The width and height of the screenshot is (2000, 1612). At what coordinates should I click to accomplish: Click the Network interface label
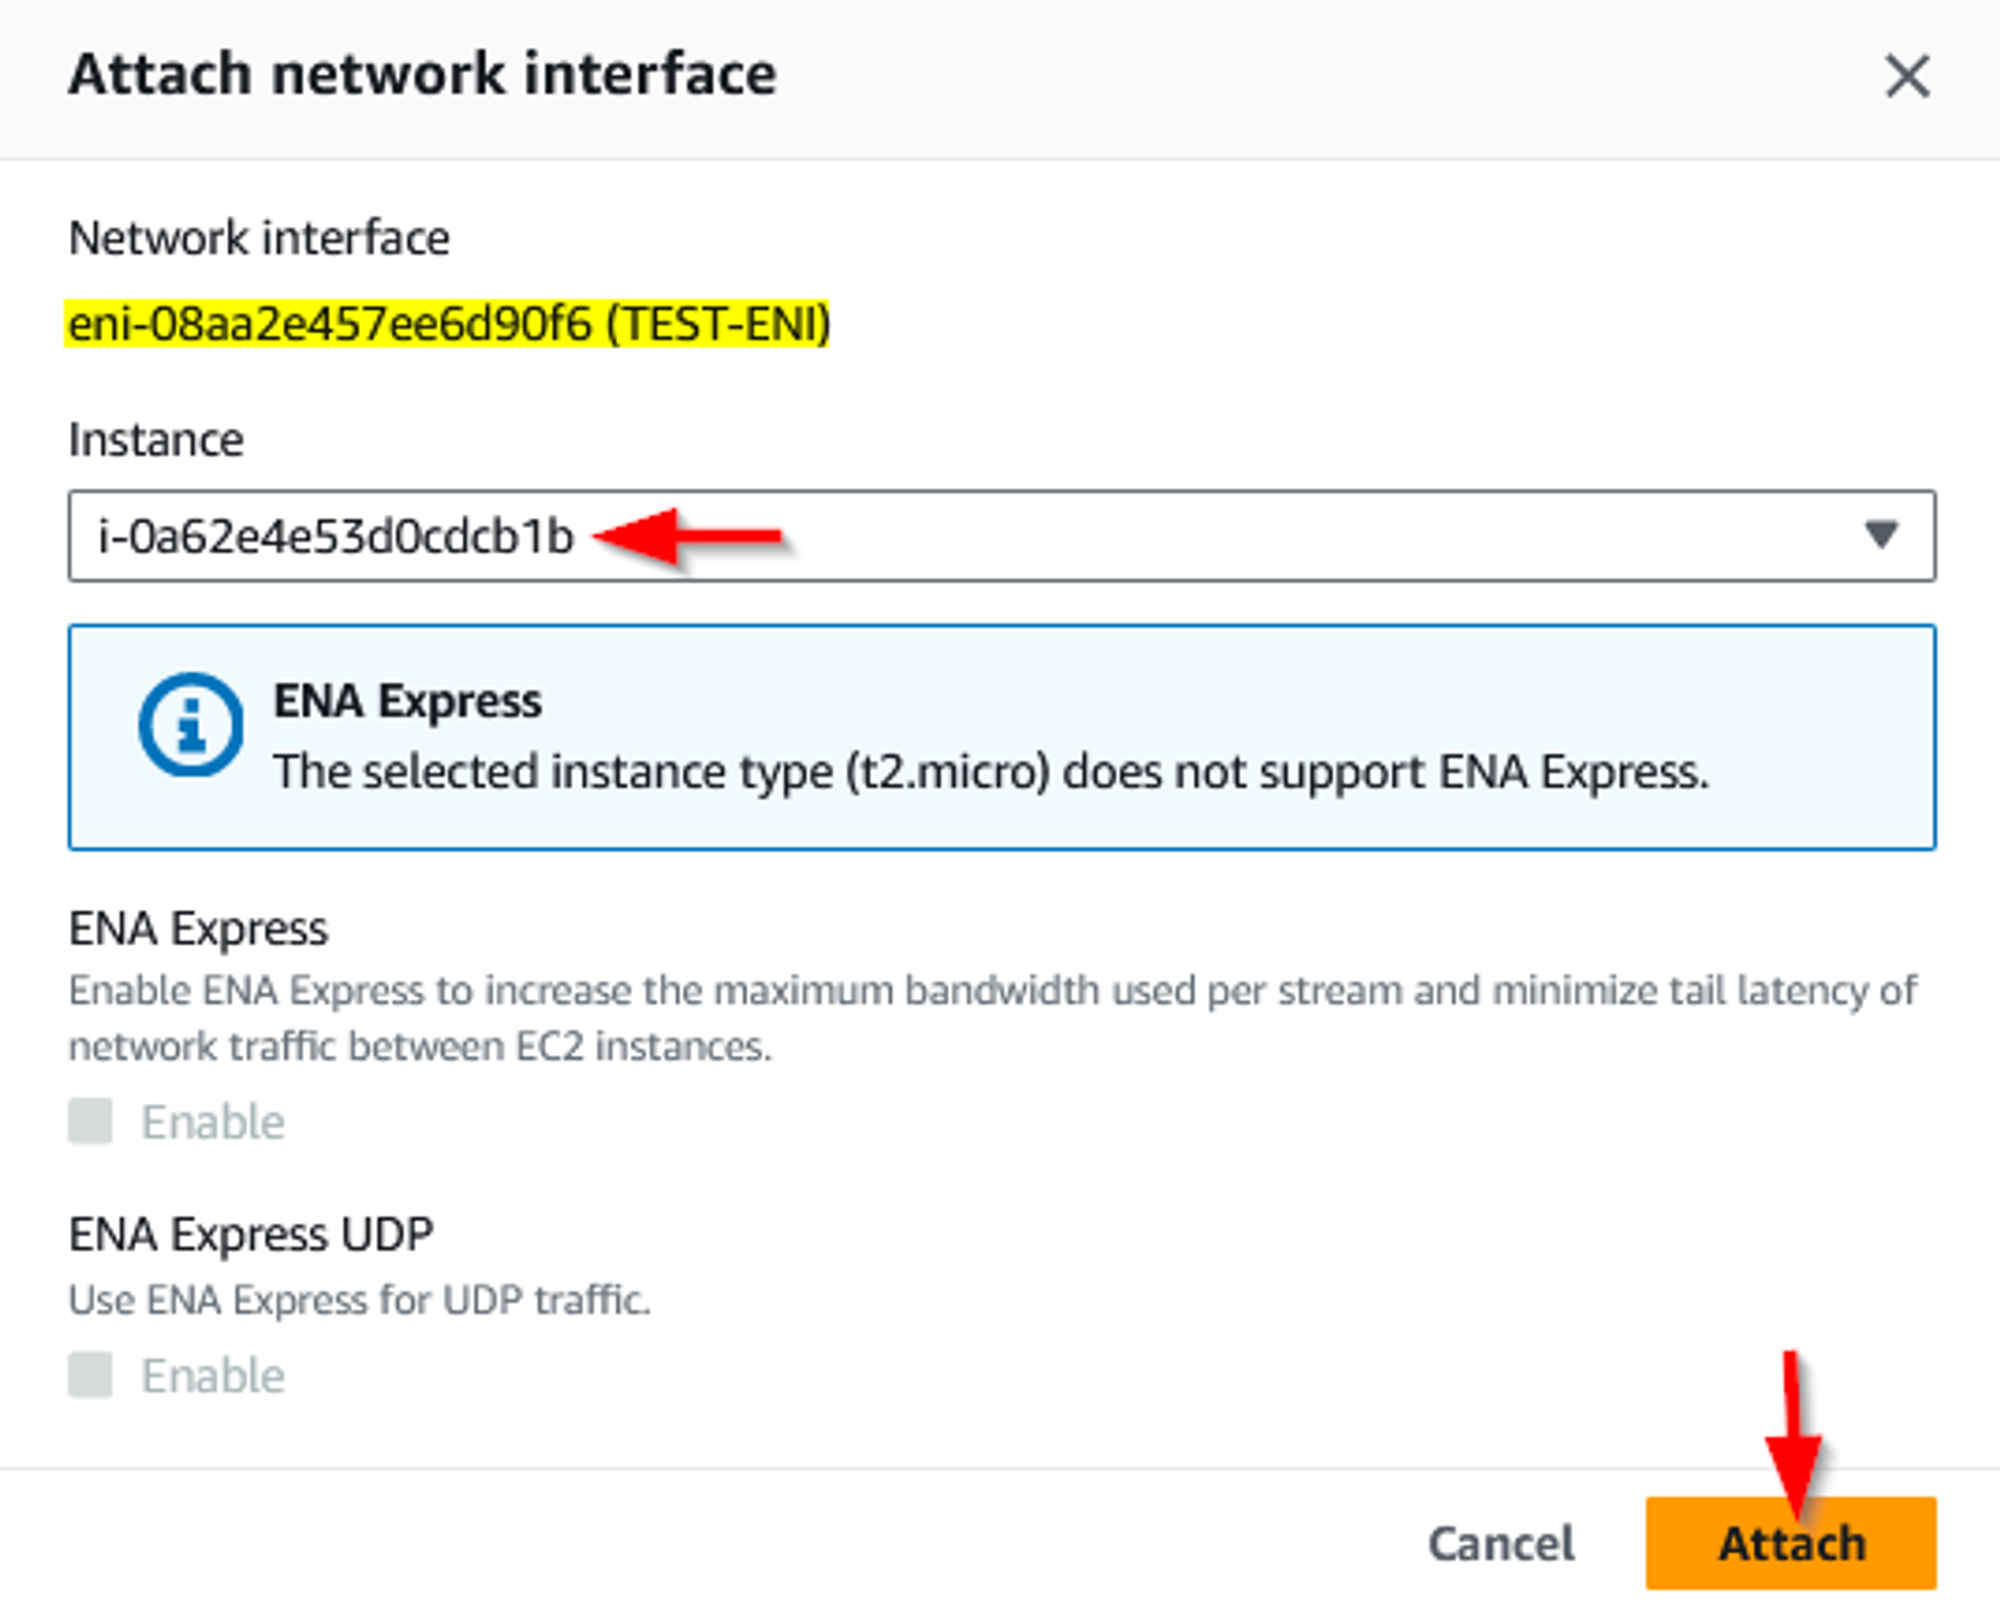tap(258, 238)
